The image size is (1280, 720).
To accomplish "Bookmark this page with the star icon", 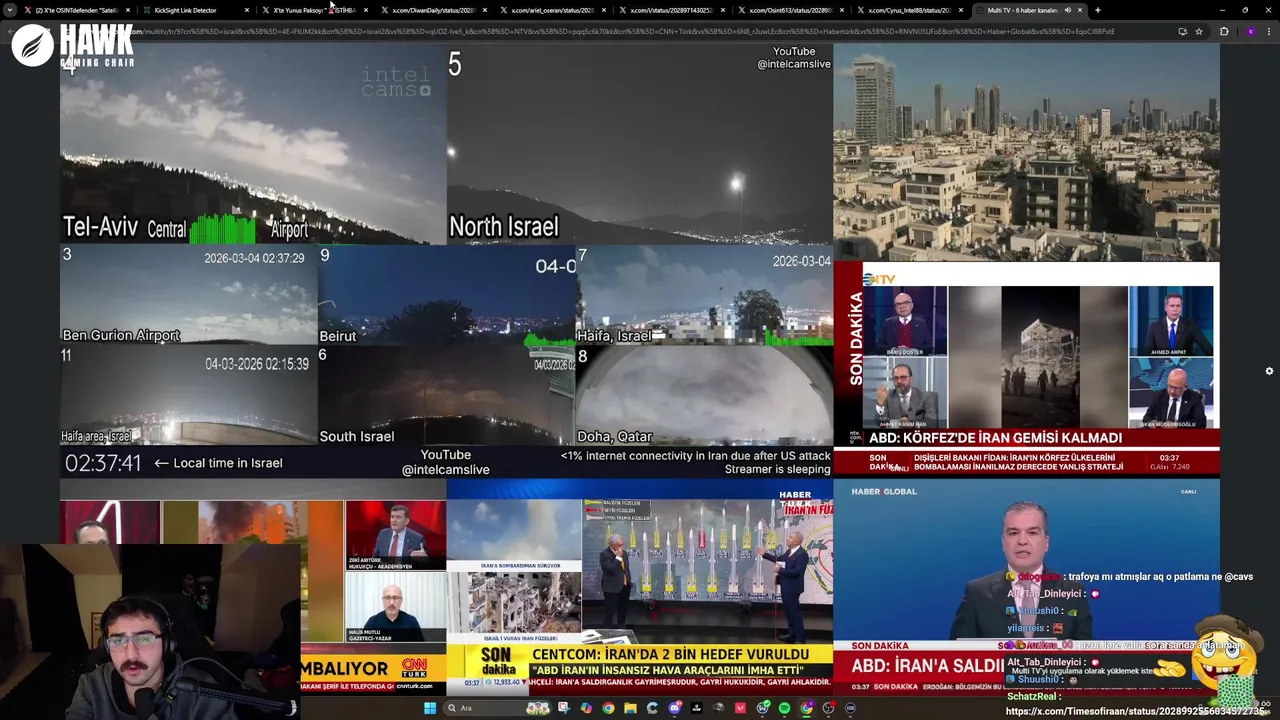I will (1198, 31).
